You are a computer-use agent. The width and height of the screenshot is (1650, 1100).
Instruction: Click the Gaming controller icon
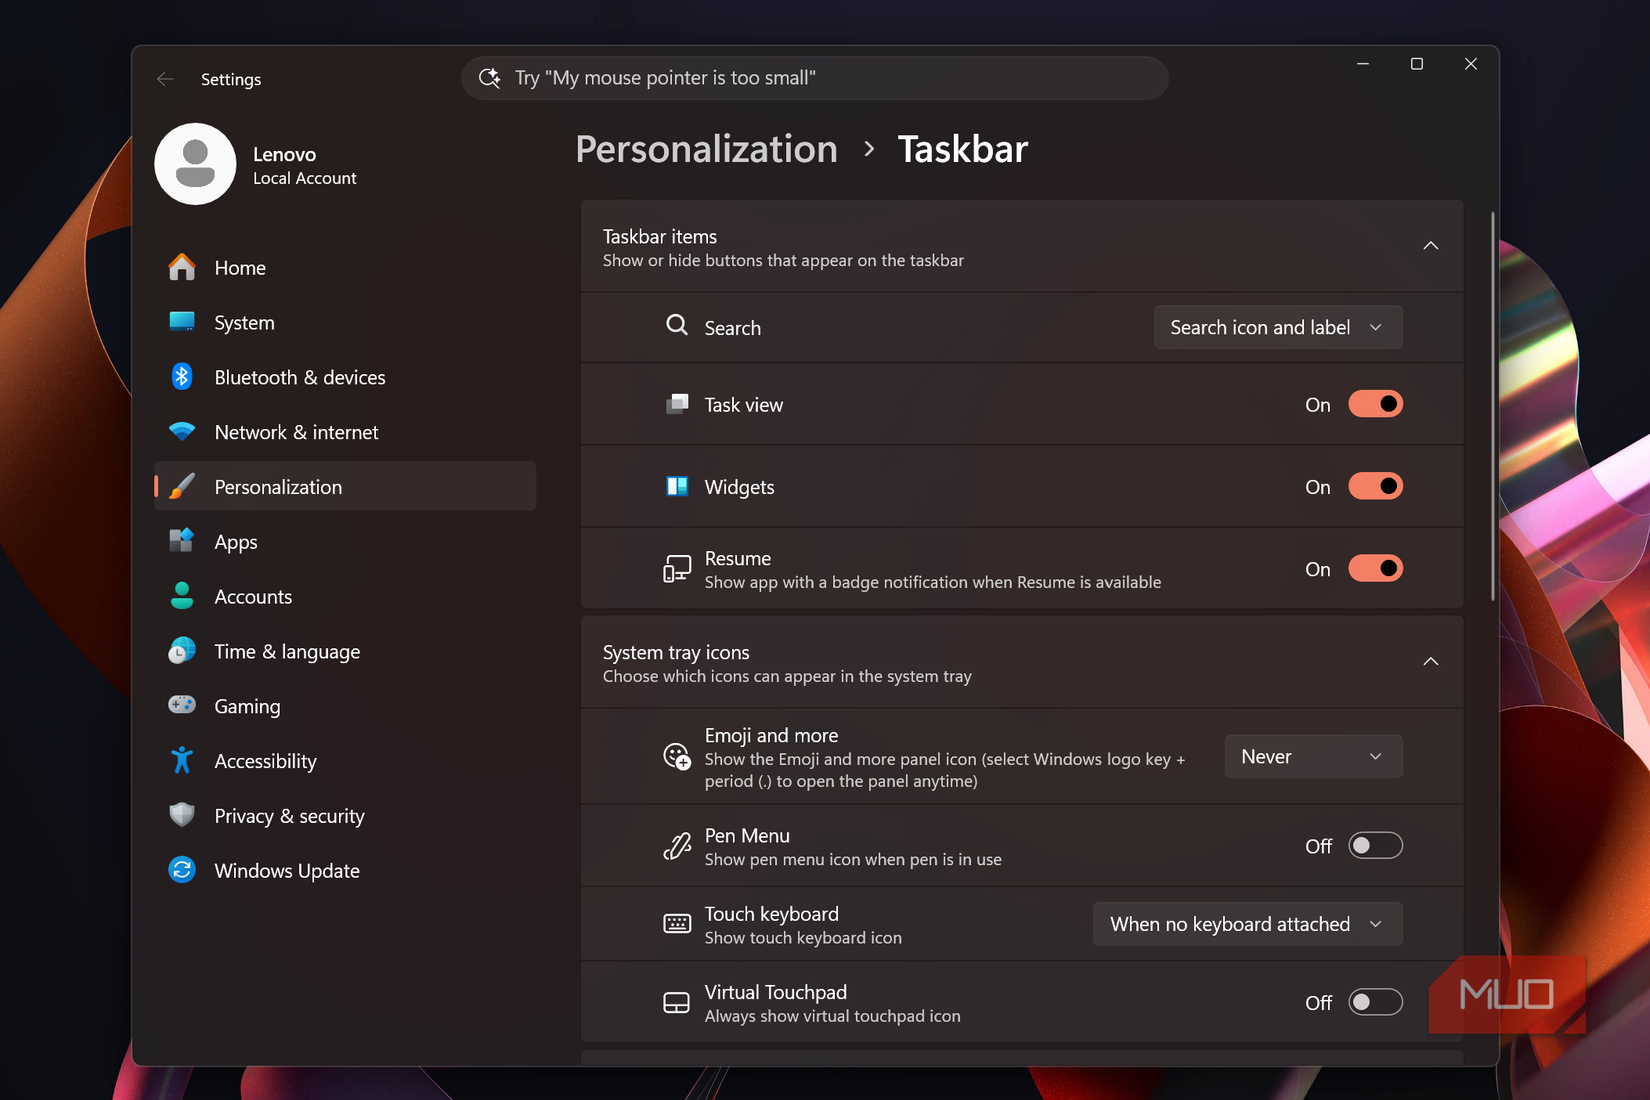[x=182, y=705]
